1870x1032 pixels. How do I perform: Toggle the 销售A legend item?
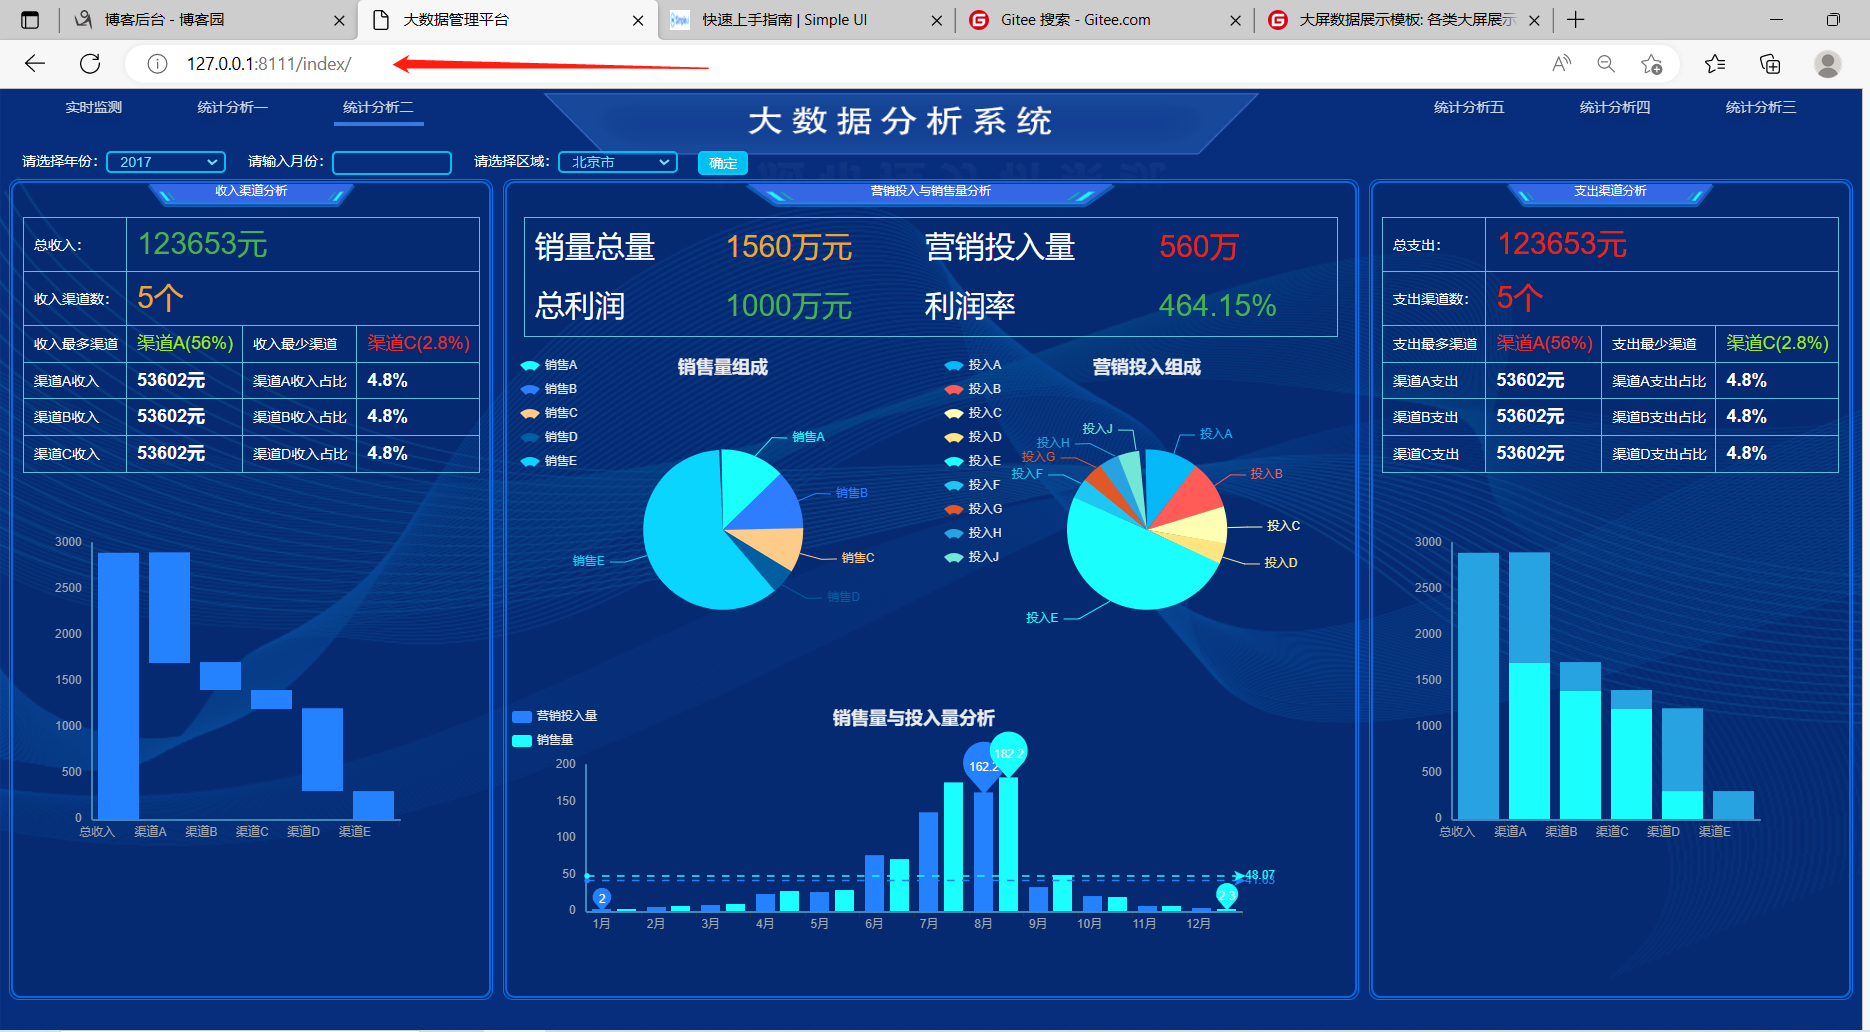click(x=549, y=365)
